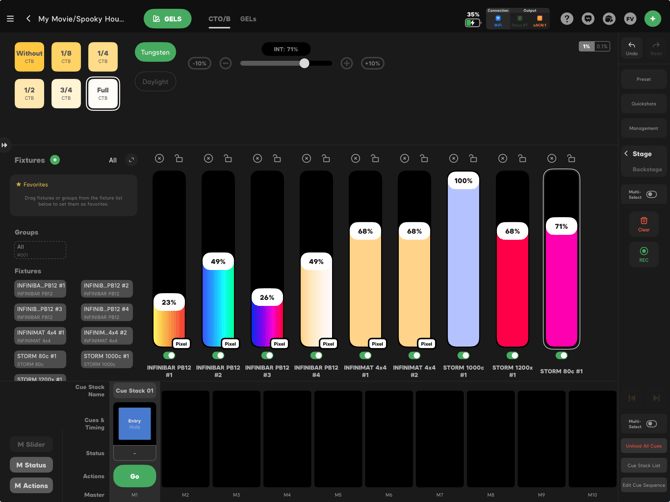Toggle INFINIBAR PB12 #4 on/off switch
Viewport: 670px width, 502px height.
(316, 355)
